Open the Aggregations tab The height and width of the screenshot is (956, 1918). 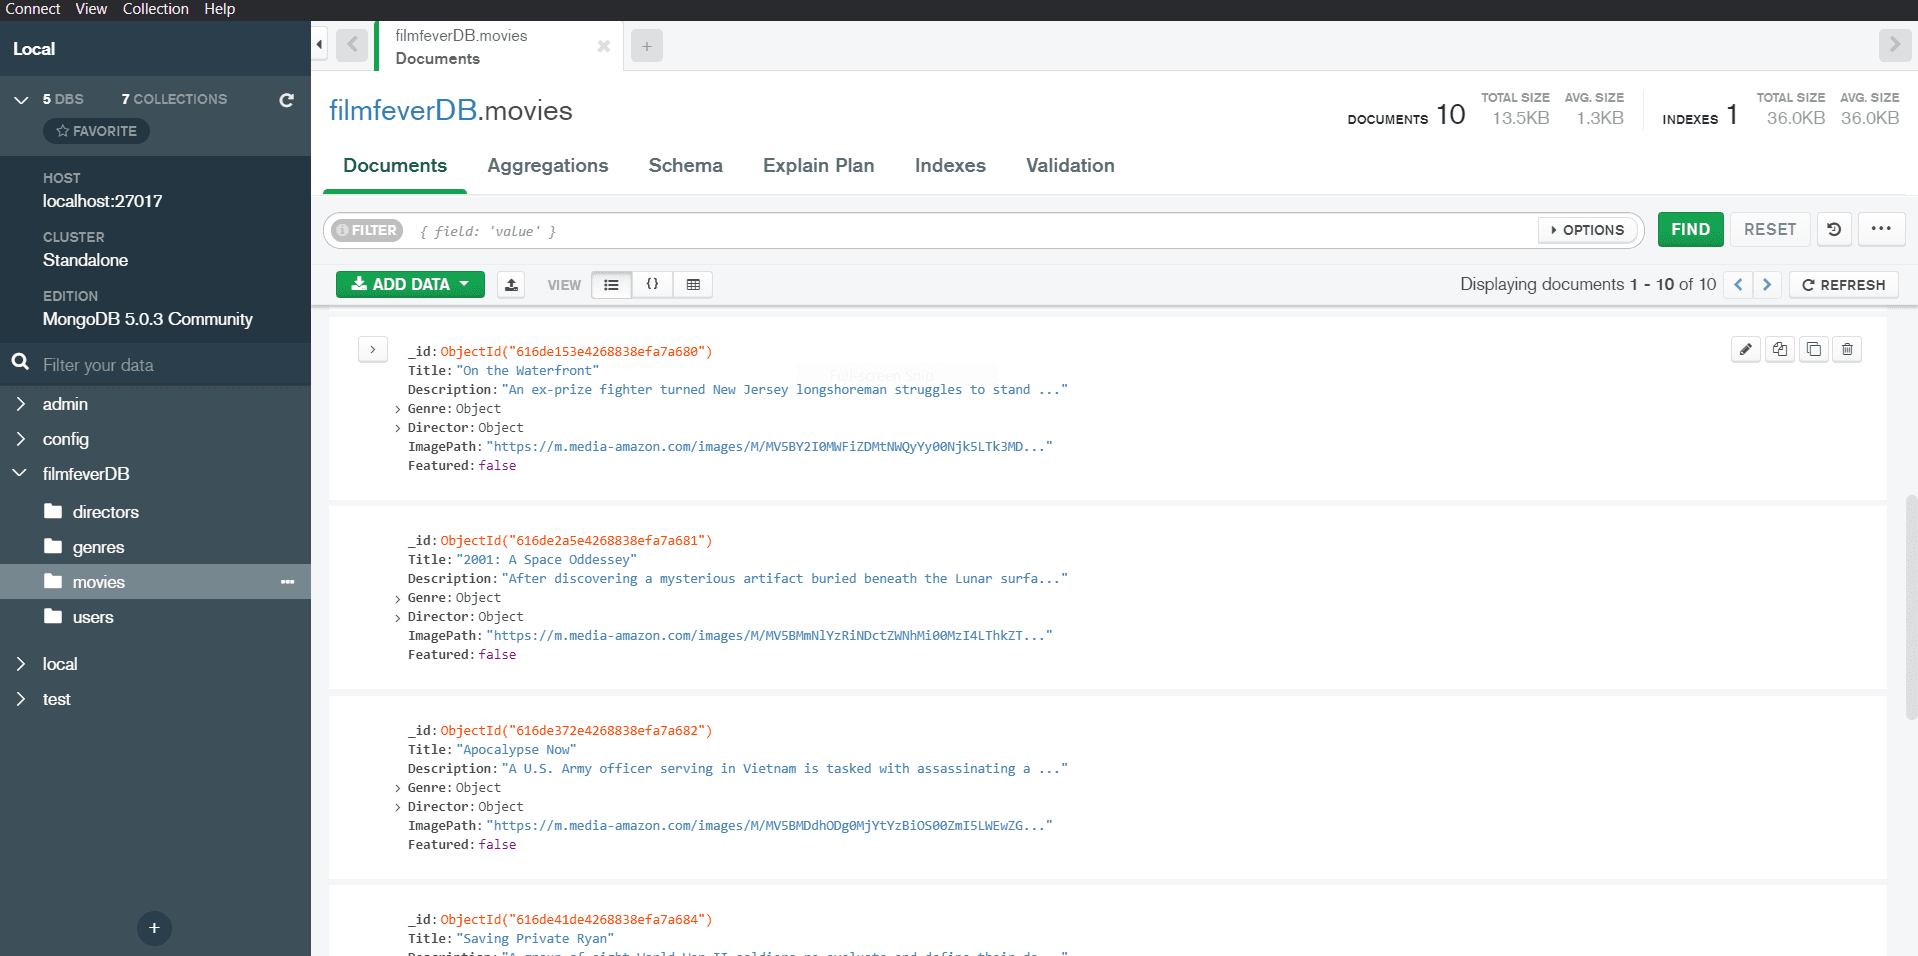coord(547,166)
